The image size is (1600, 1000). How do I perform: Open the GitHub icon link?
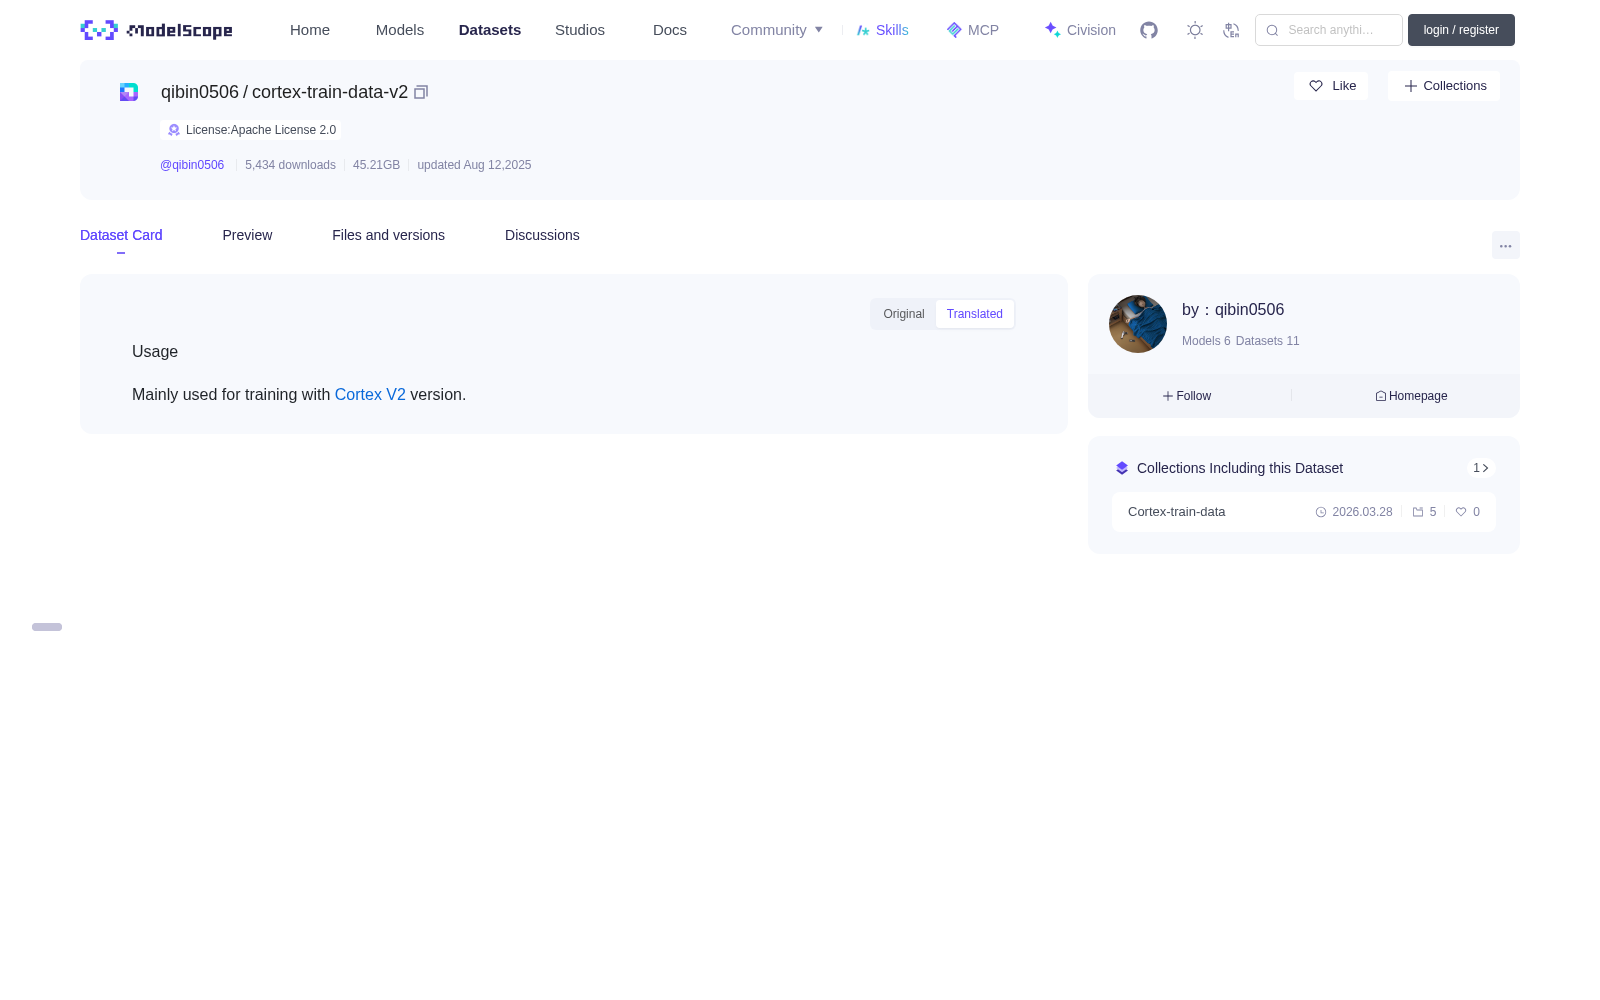[1149, 30]
